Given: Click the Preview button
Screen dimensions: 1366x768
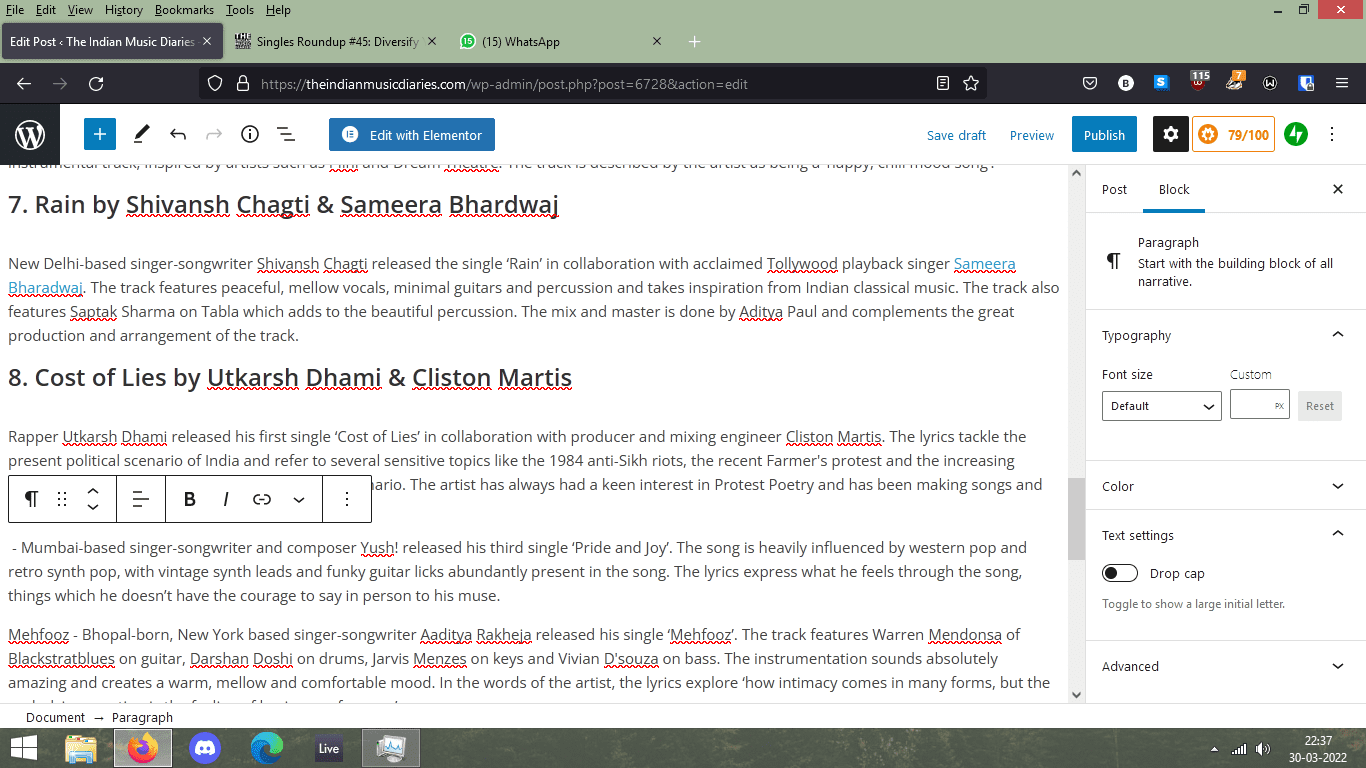Looking at the screenshot, I should pyautogui.click(x=1032, y=135).
